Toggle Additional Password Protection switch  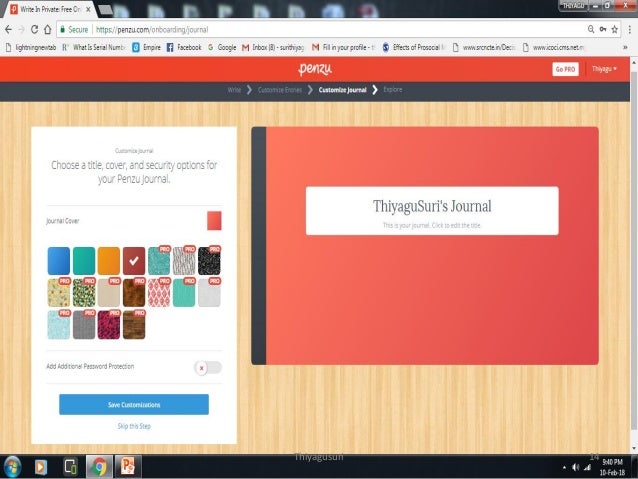tap(208, 367)
